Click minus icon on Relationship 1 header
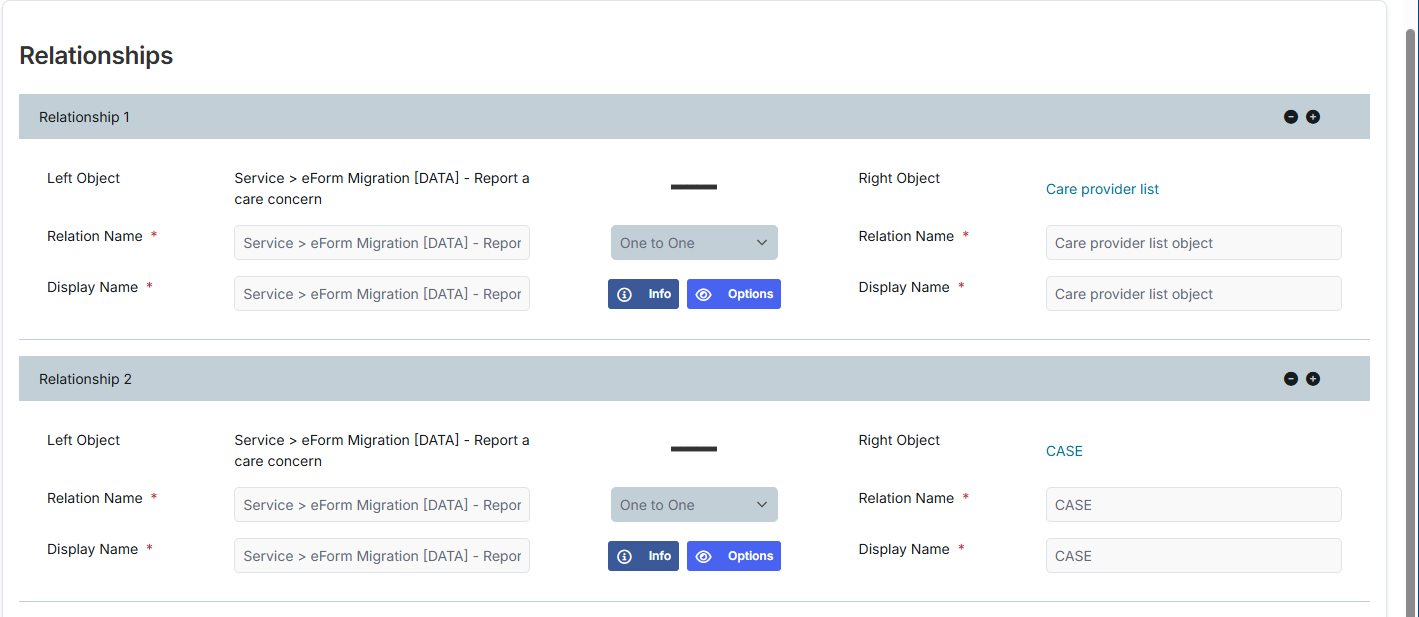 coord(1291,117)
